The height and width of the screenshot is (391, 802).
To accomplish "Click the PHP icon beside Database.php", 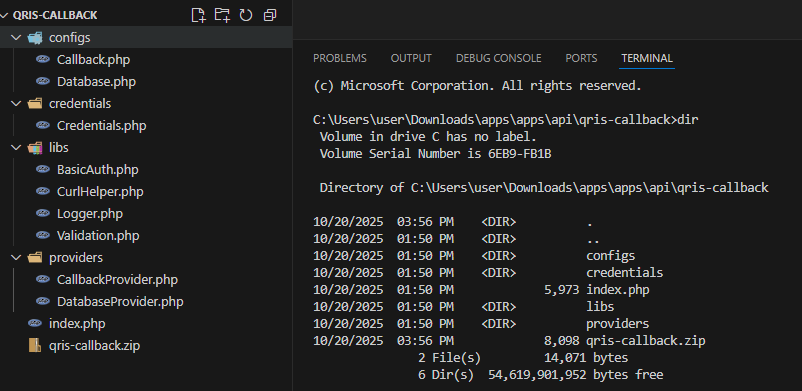I will [43, 81].
